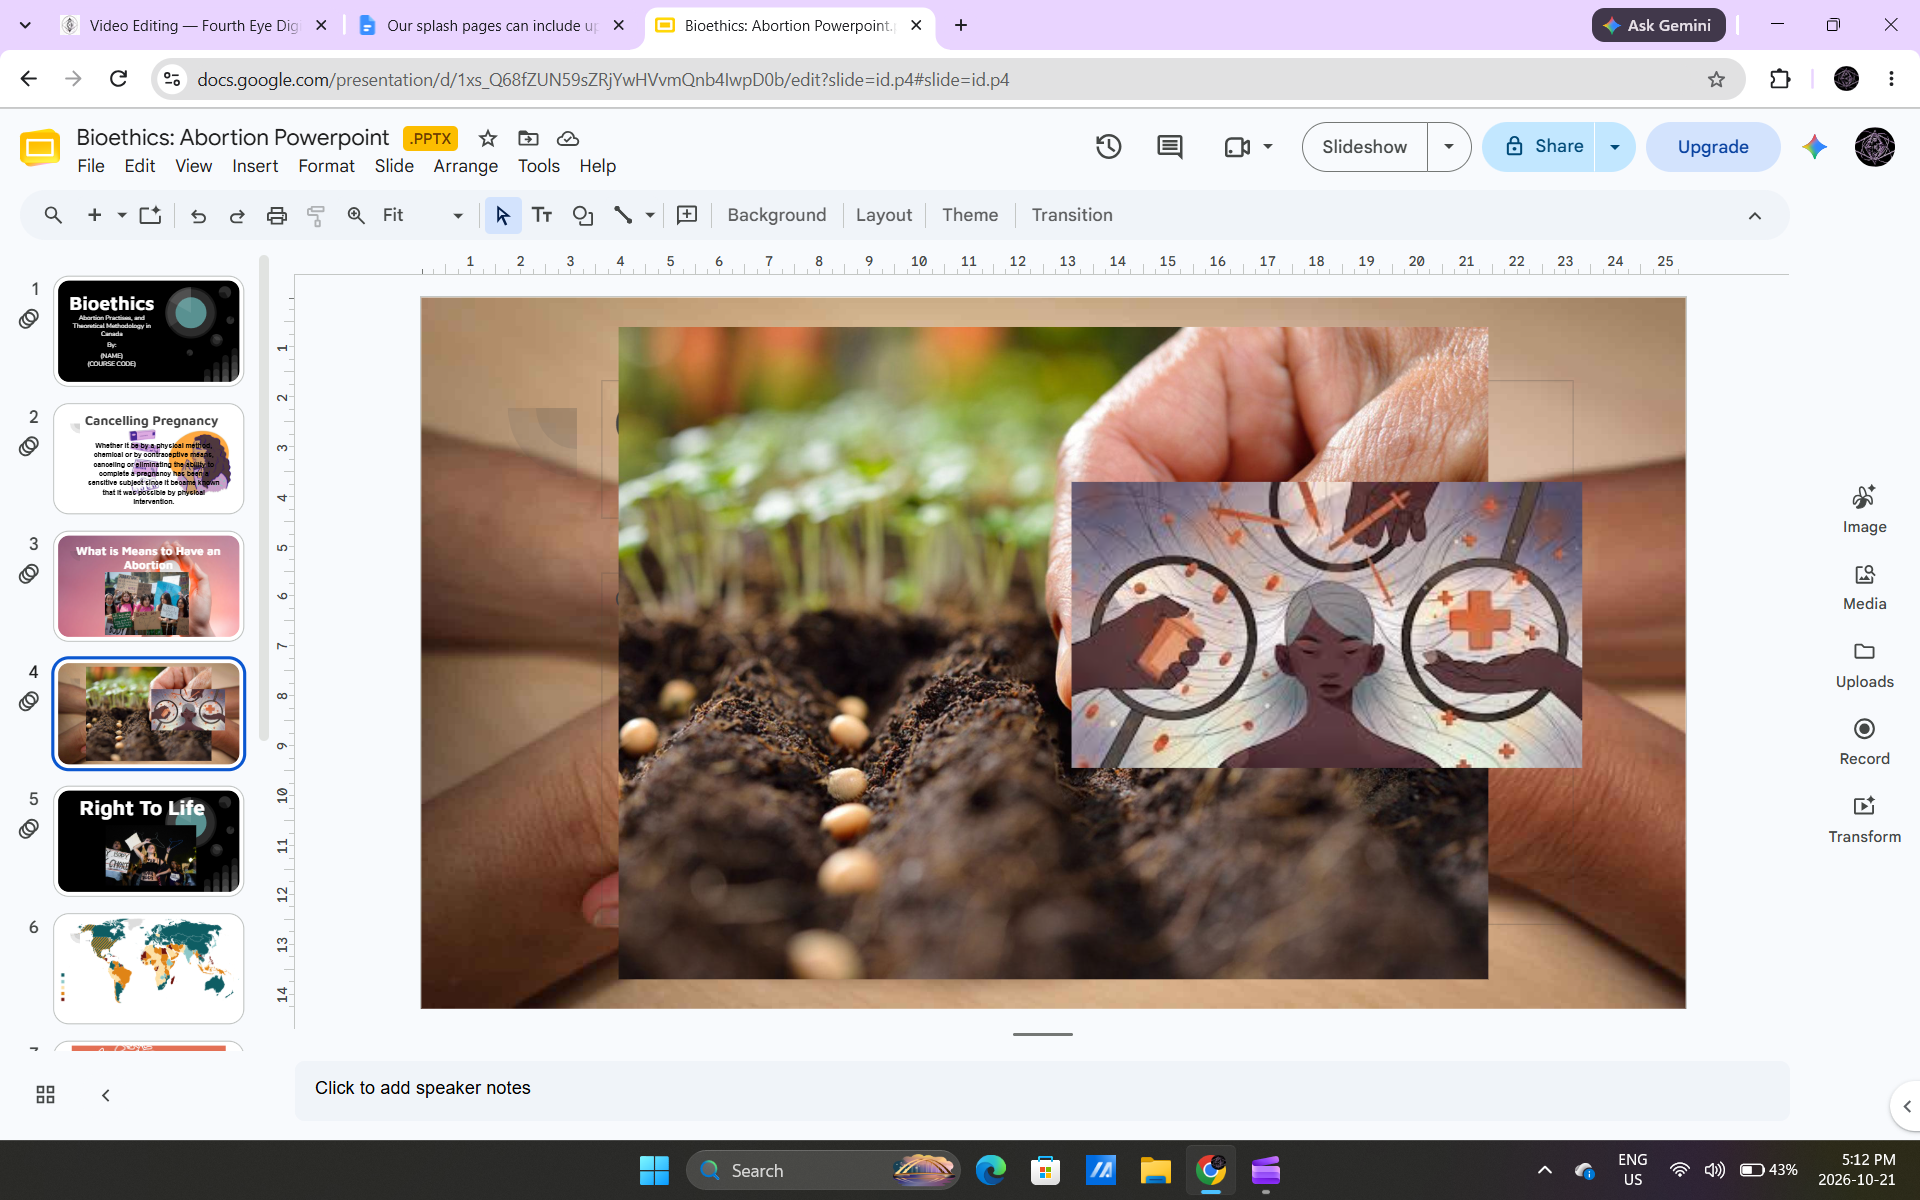
Task: Open the Theme panel
Action: point(970,215)
